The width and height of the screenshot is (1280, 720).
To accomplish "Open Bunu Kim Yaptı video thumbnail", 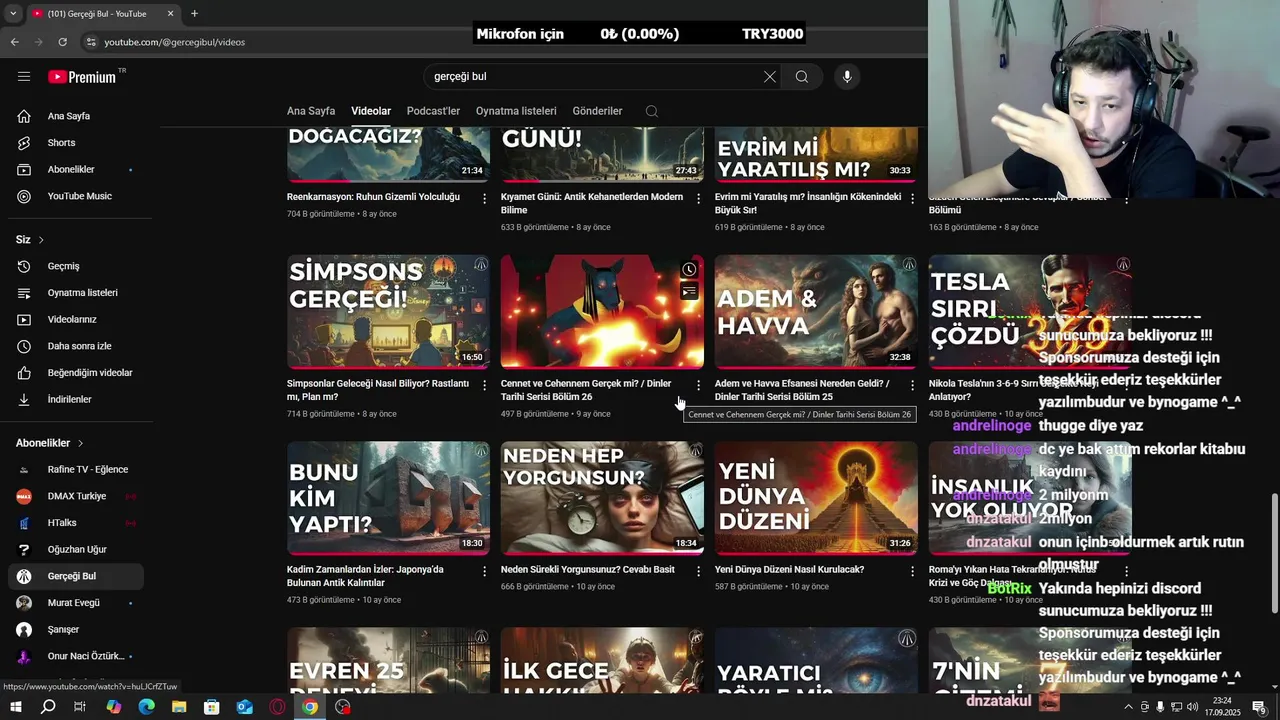I will (x=388, y=498).
